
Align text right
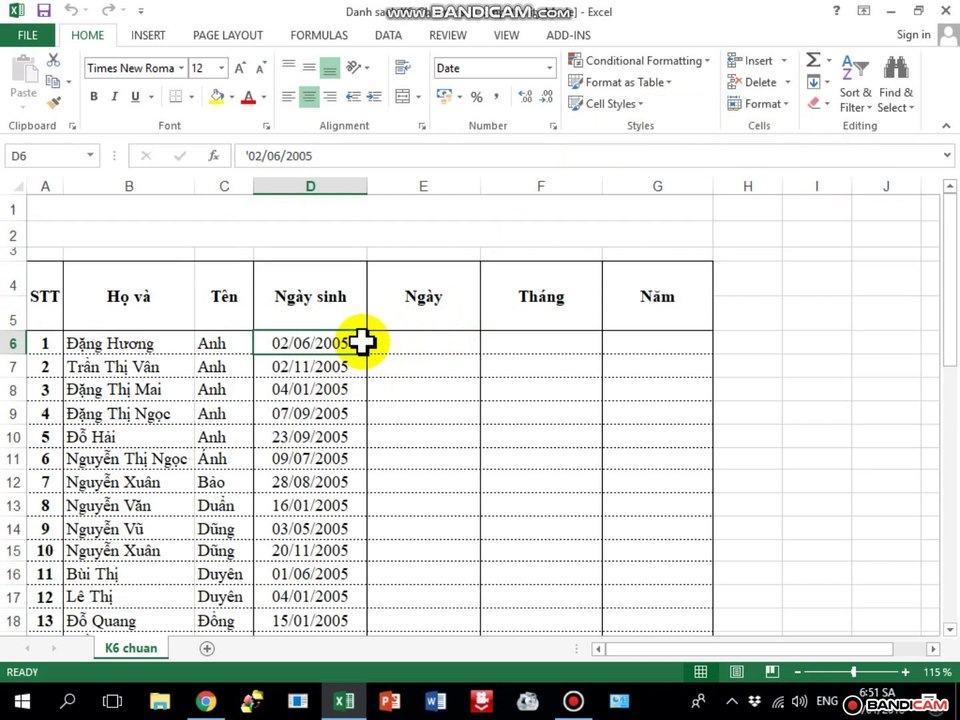(x=329, y=96)
